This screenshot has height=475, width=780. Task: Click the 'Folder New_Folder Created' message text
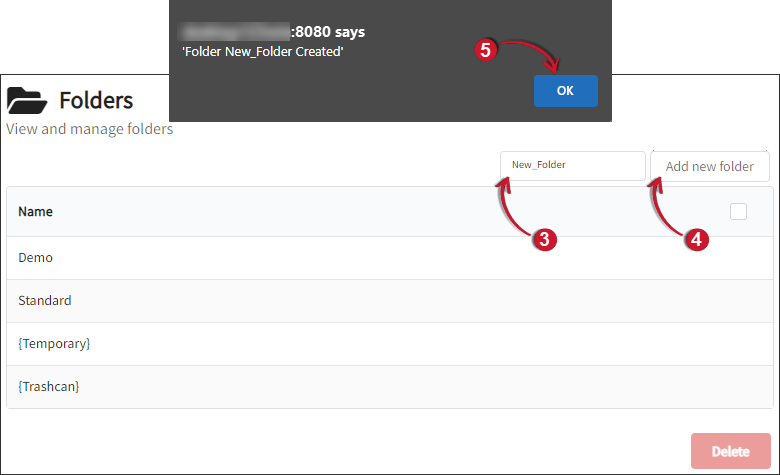[263, 52]
